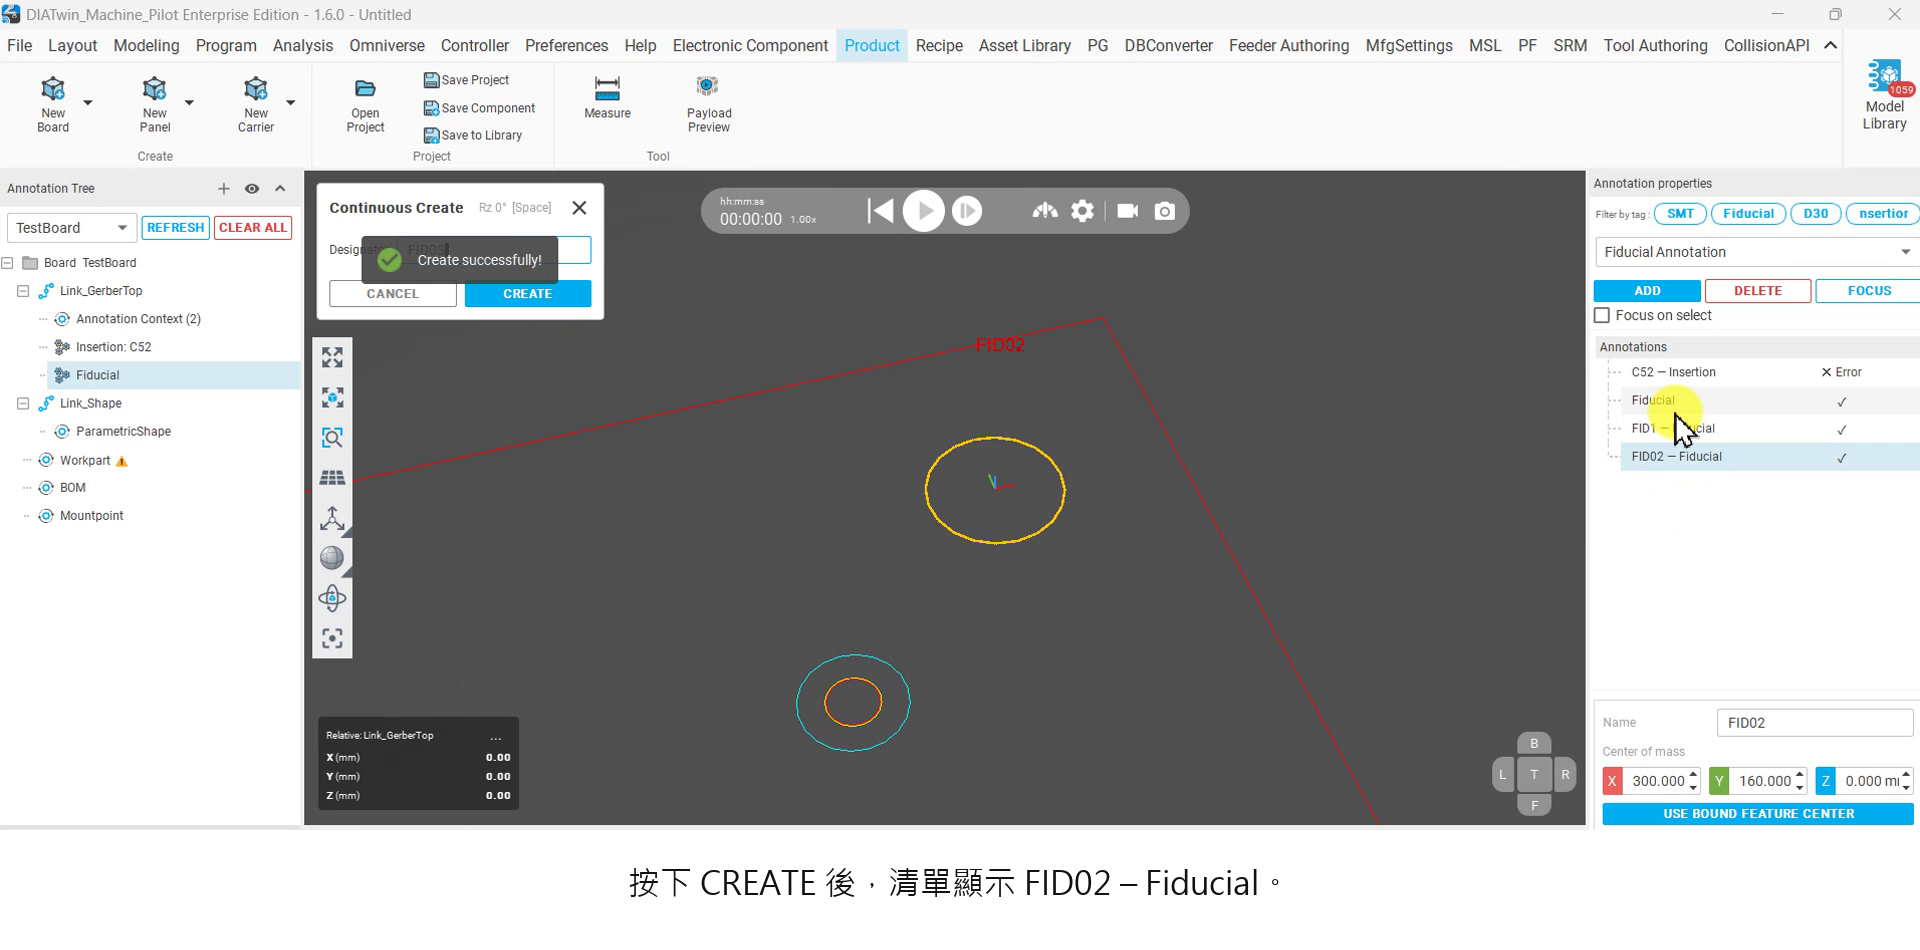Open the Asset Library menu

pos(1024,46)
